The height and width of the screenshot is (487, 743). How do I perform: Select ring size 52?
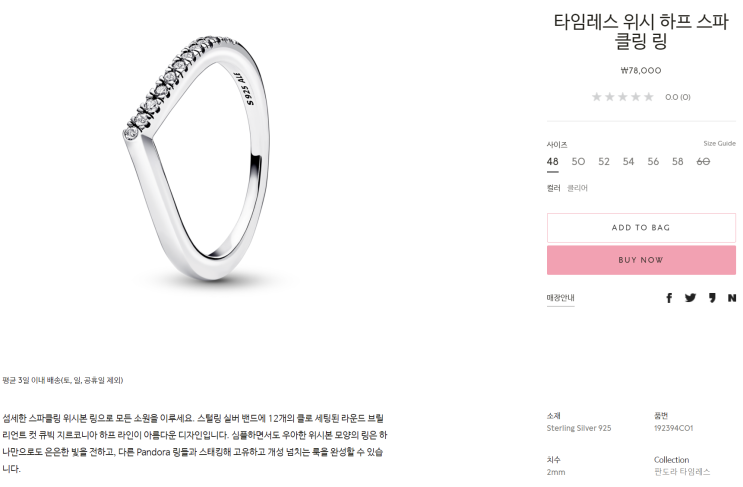[604, 162]
